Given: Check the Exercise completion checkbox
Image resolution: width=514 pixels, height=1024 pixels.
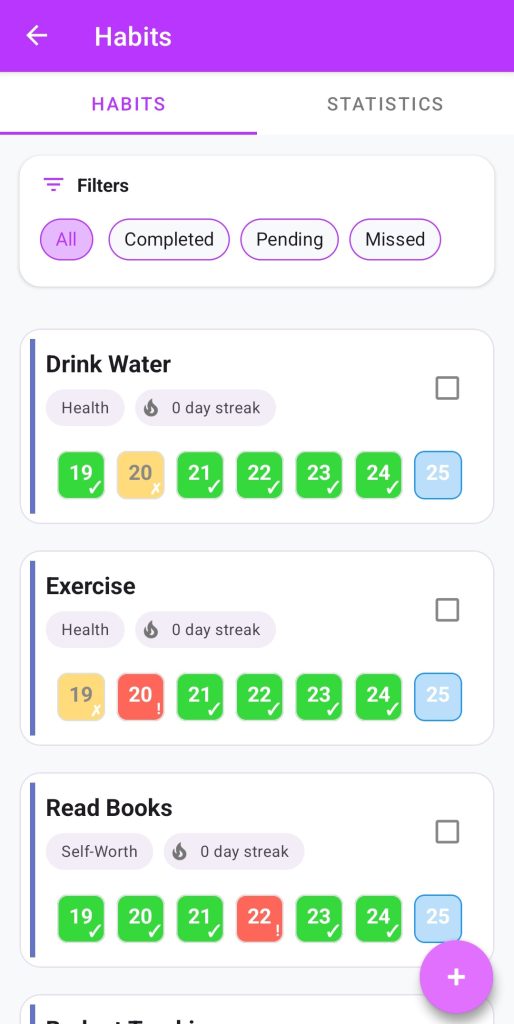Looking at the screenshot, I should pos(447,610).
